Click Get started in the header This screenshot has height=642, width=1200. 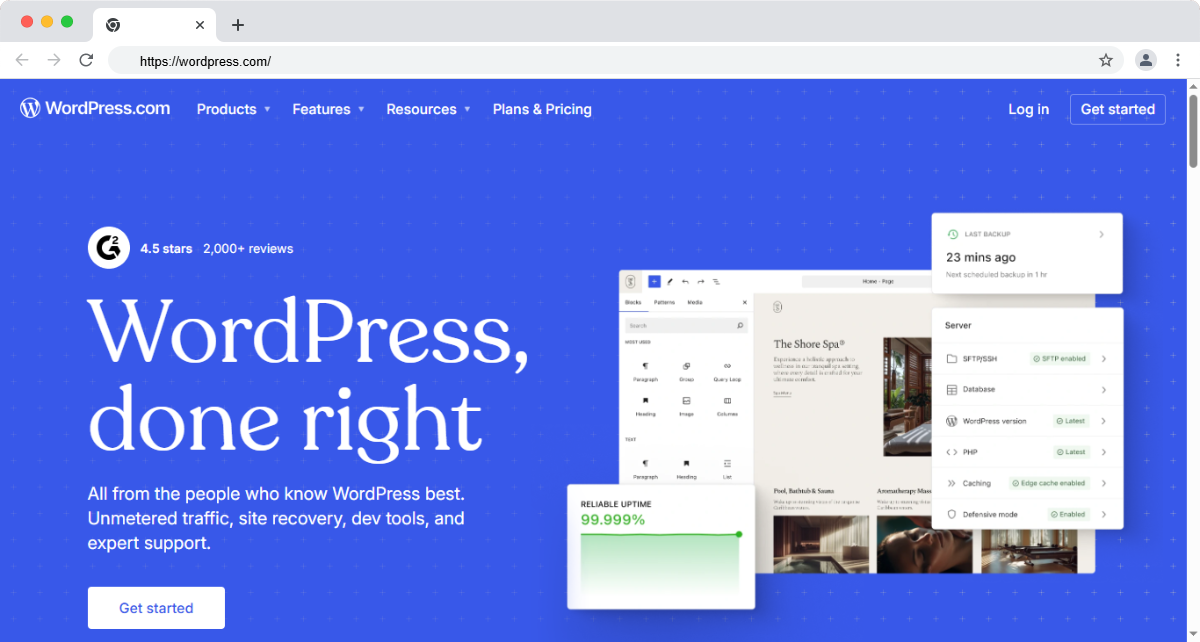tap(1118, 109)
